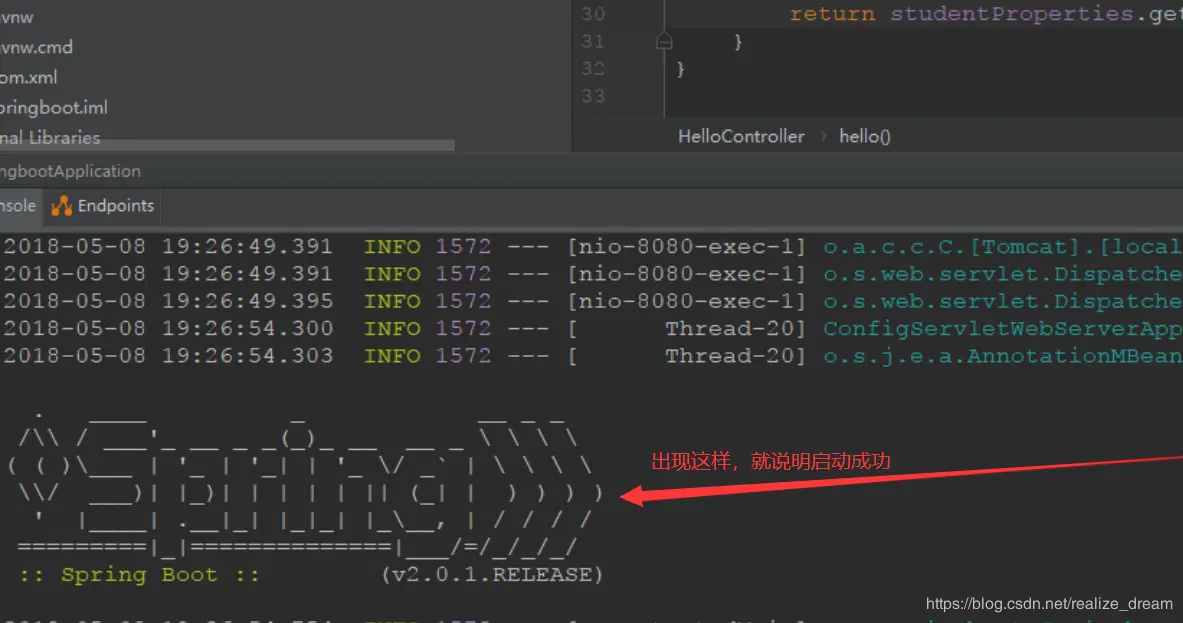Click the fold marker beside line 31
The height and width of the screenshot is (623, 1183).
(x=664, y=41)
